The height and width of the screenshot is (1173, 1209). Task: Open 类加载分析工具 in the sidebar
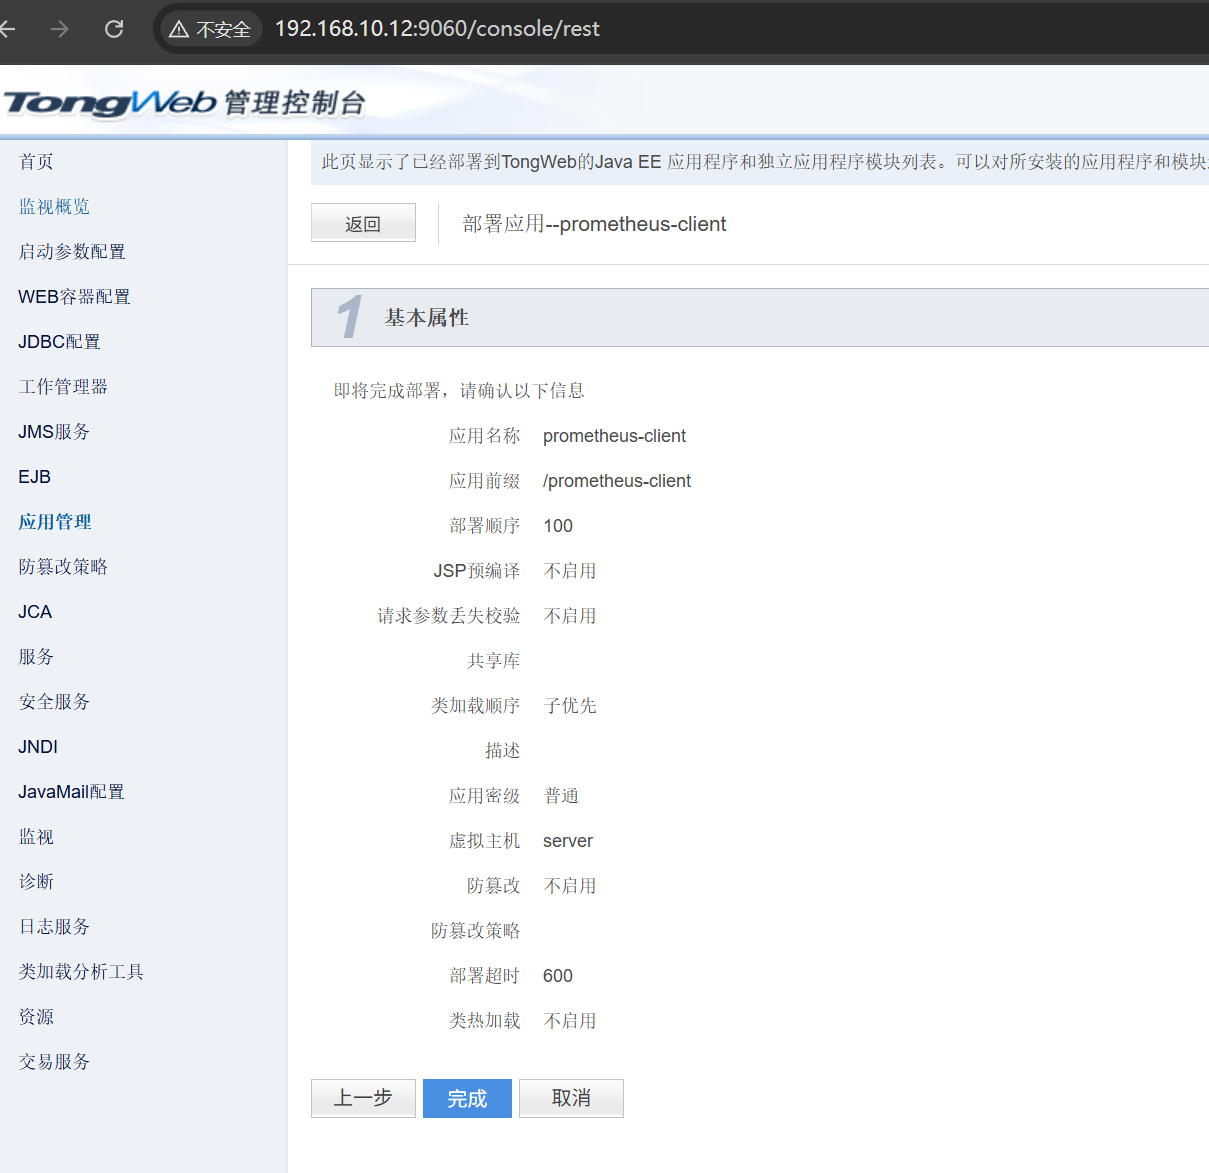coord(81,972)
